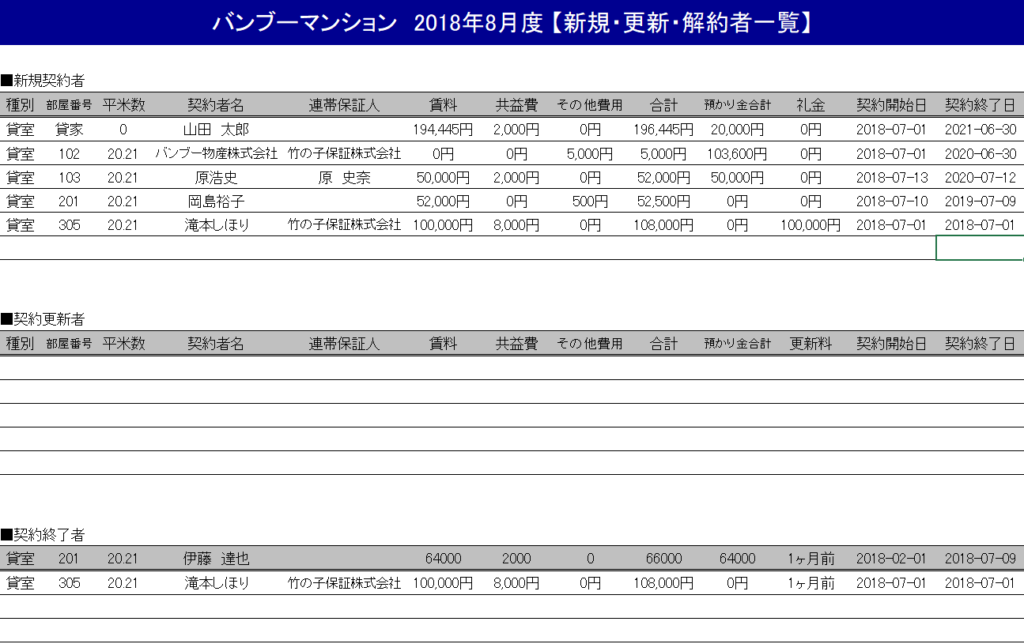Click total cell 196,445円
The width and height of the screenshot is (1024, 644).
pos(664,129)
